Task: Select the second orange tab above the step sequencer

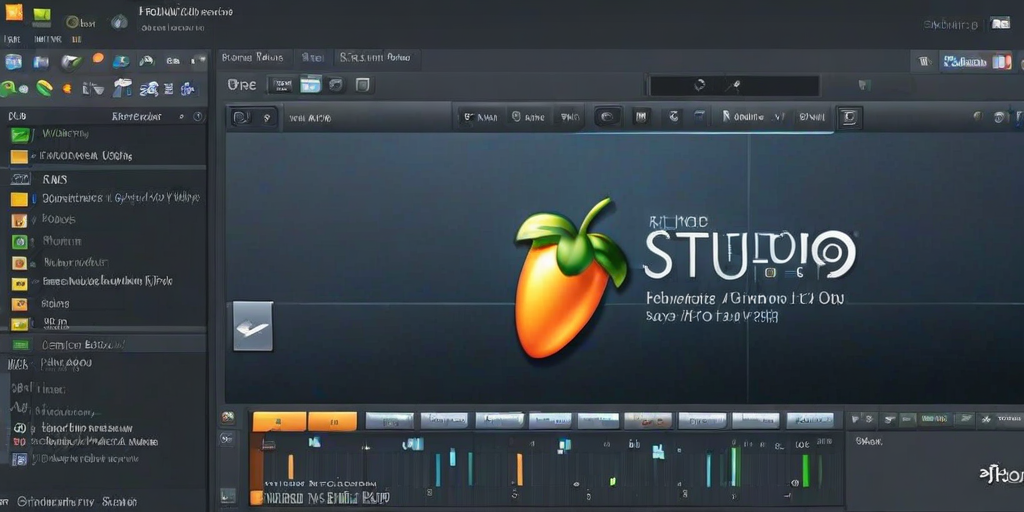Action: click(332, 421)
